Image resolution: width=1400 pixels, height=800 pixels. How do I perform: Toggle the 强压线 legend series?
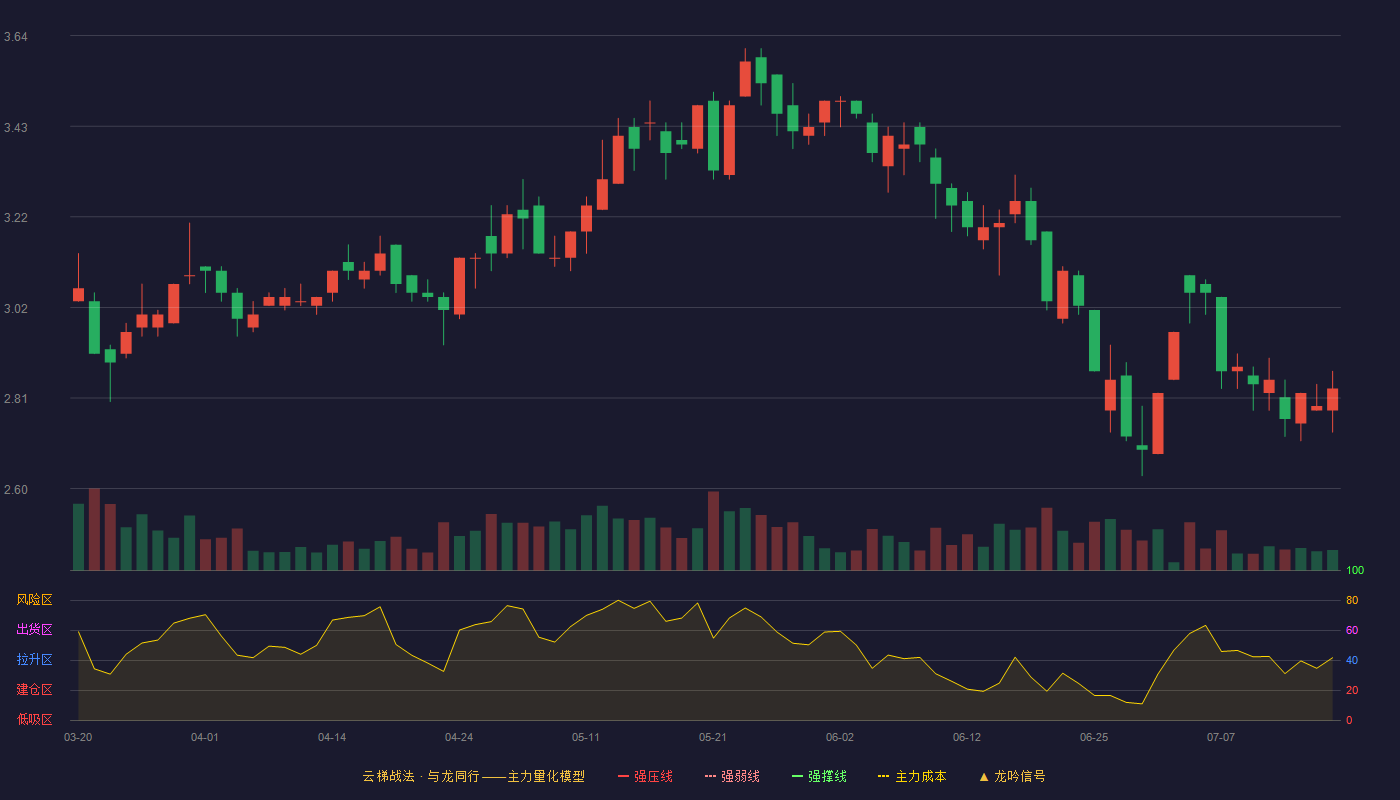click(645, 776)
